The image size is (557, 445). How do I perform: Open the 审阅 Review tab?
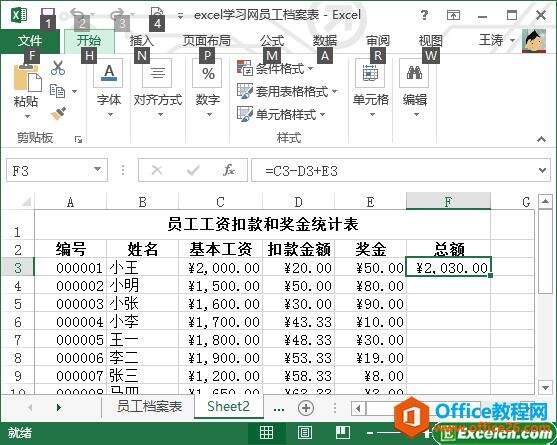(378, 40)
